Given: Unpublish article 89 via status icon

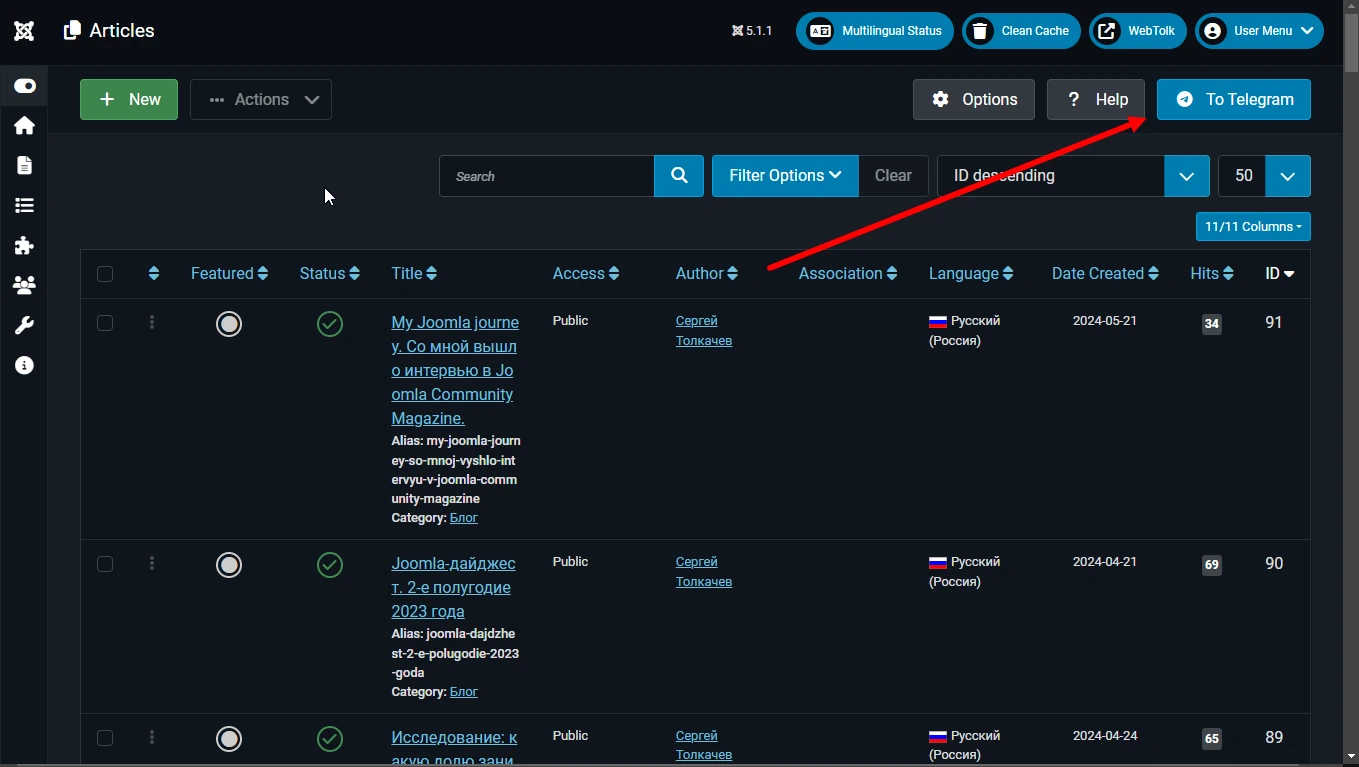Looking at the screenshot, I should coord(330,739).
